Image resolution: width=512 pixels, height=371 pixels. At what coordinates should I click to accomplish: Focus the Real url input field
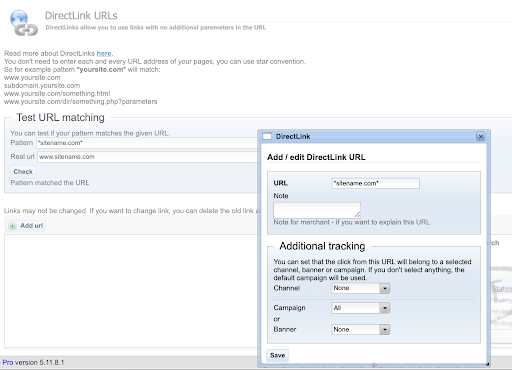[147, 157]
